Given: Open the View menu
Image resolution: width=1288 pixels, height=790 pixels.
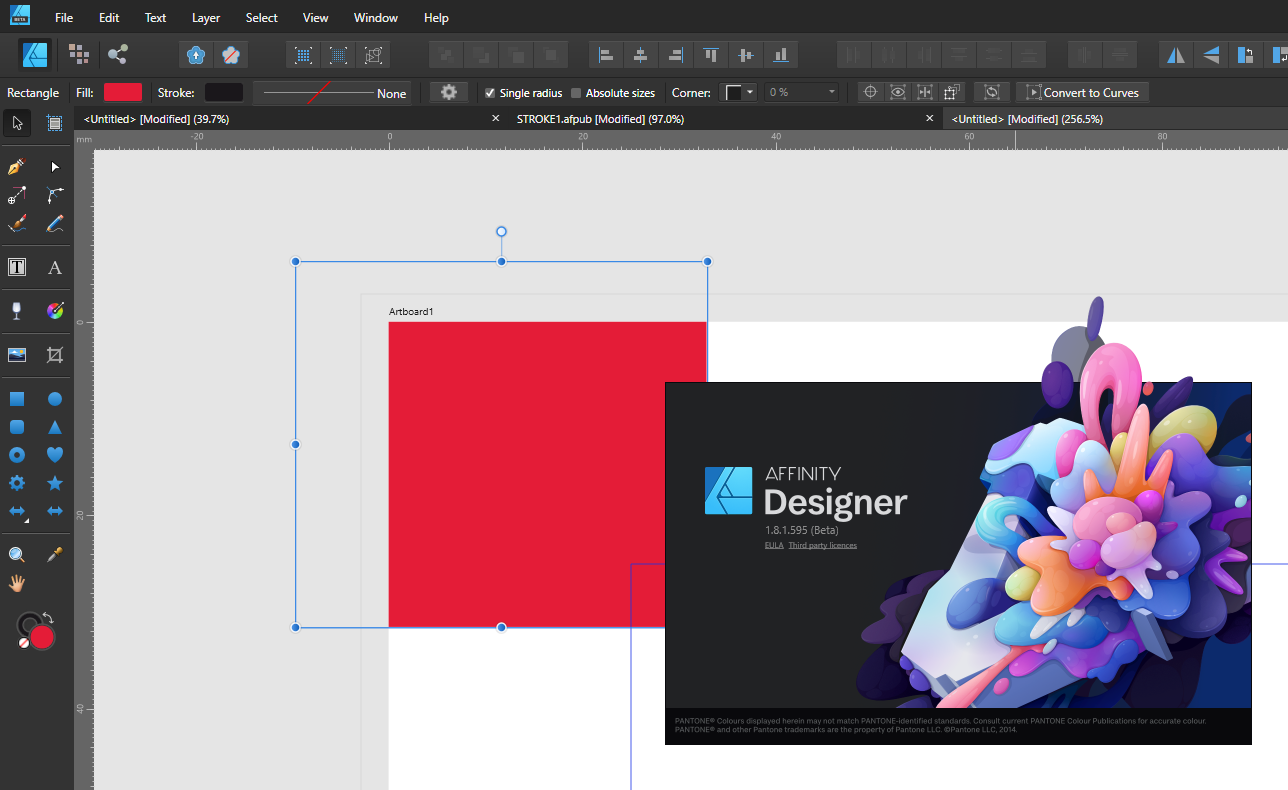Looking at the screenshot, I should click(315, 18).
